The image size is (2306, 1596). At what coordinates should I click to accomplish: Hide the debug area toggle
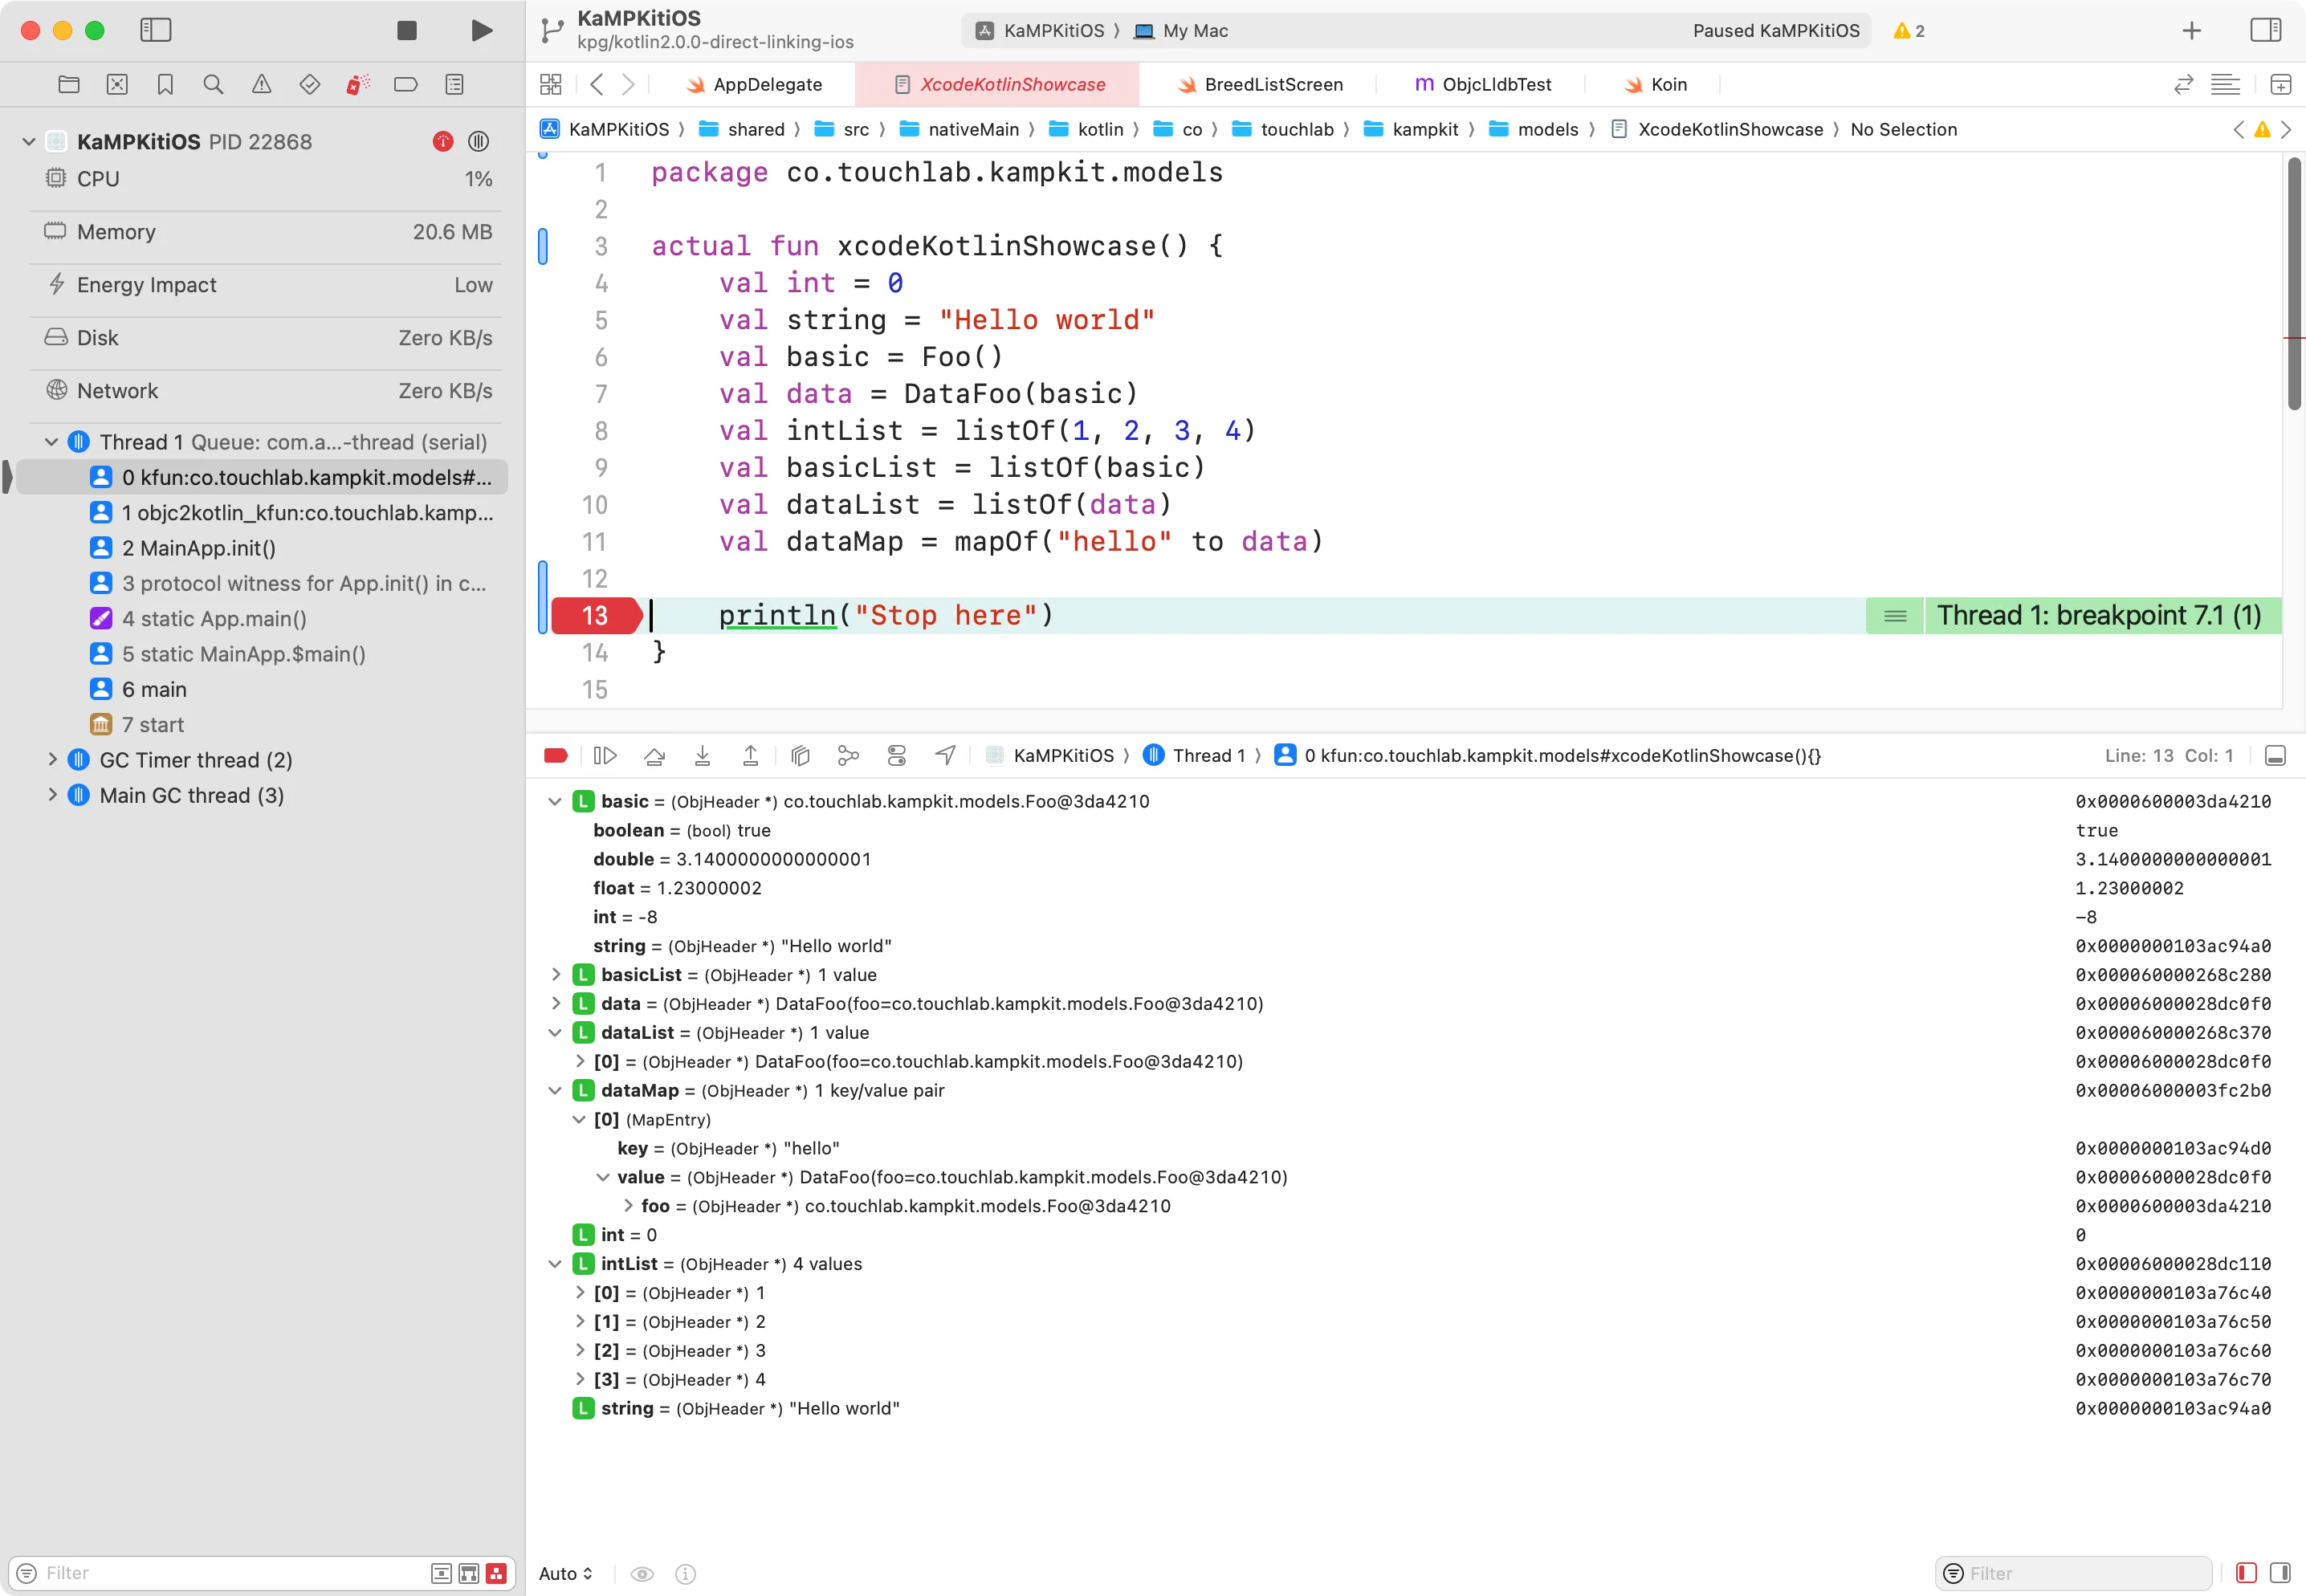tap(2275, 755)
